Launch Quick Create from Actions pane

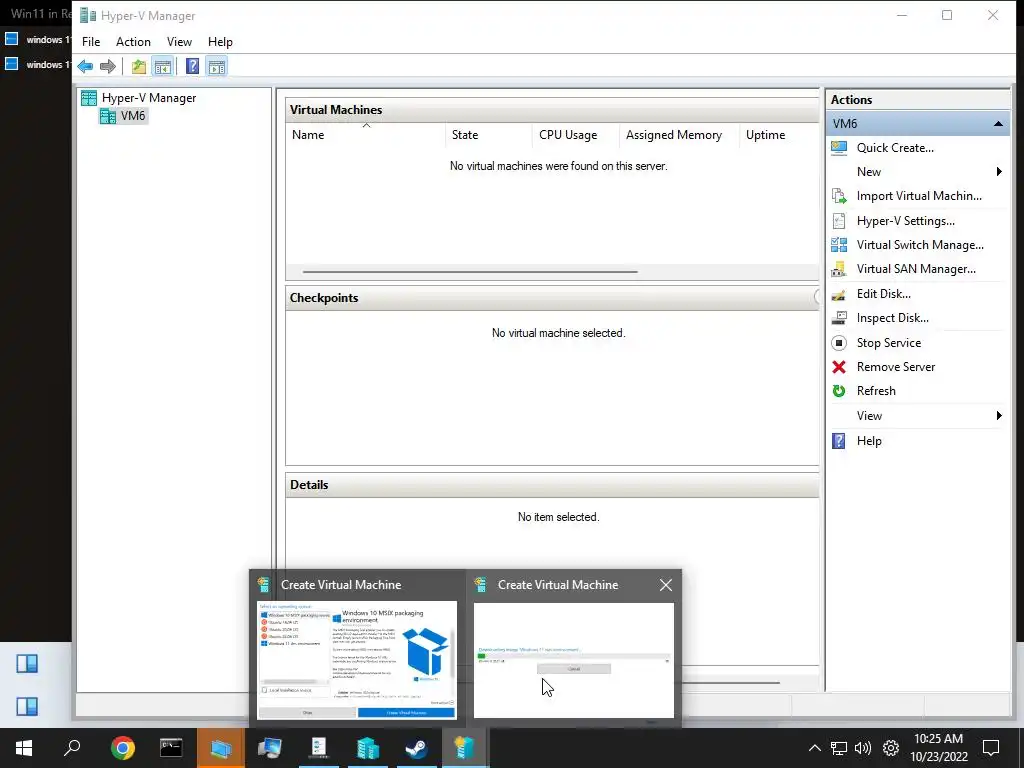tap(895, 148)
